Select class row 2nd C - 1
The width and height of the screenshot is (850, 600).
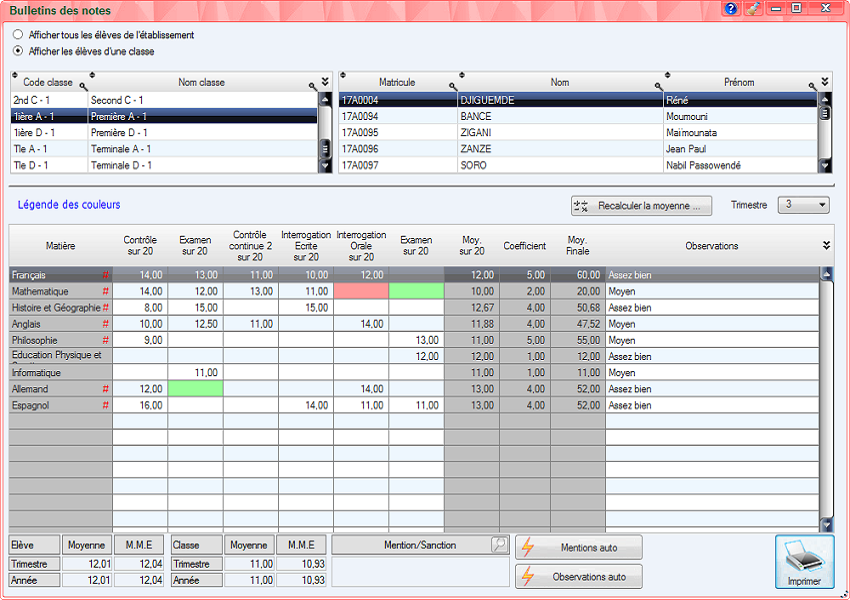(x=164, y=100)
